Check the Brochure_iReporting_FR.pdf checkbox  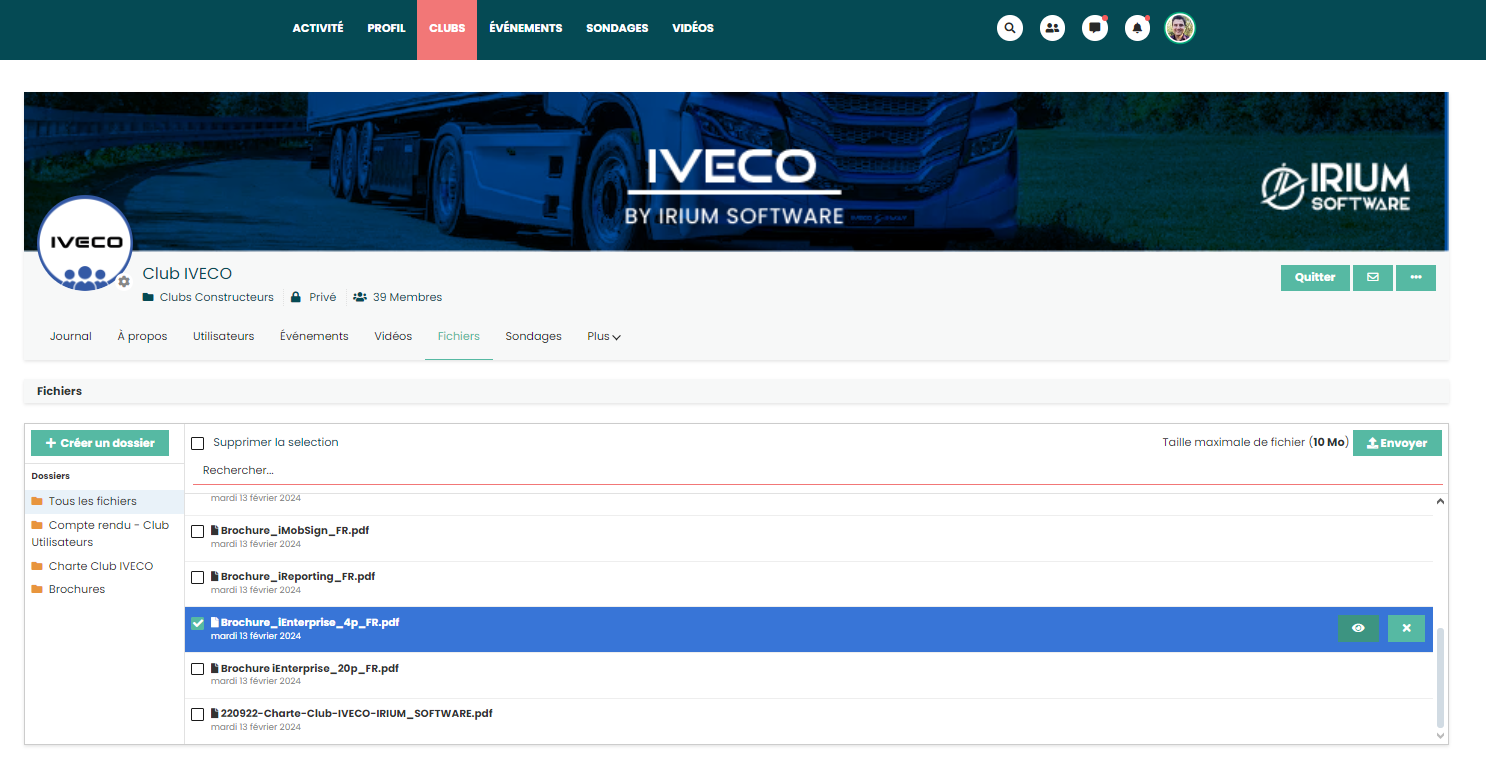tap(198, 577)
